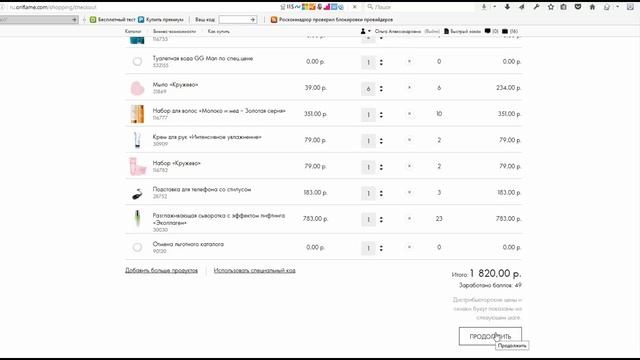
Task: Click the Бесплатный тест bookmark
Action: (x=113, y=20)
